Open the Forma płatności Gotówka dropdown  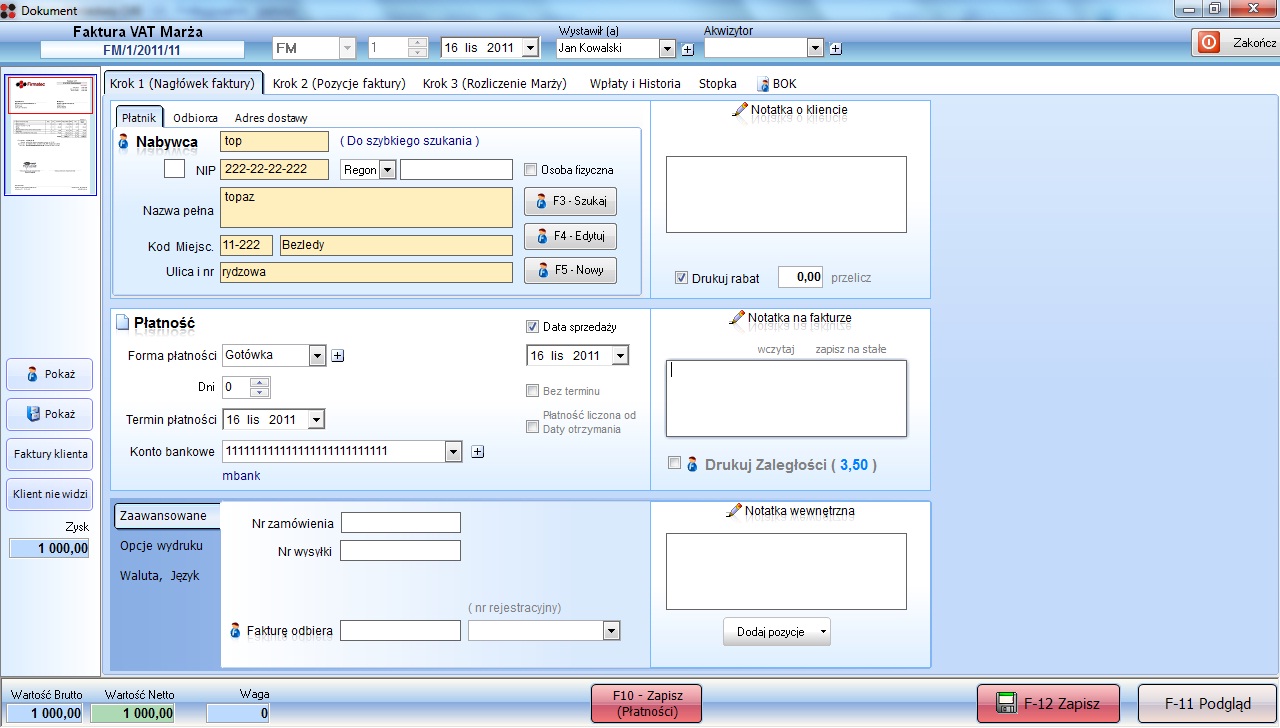(x=317, y=355)
